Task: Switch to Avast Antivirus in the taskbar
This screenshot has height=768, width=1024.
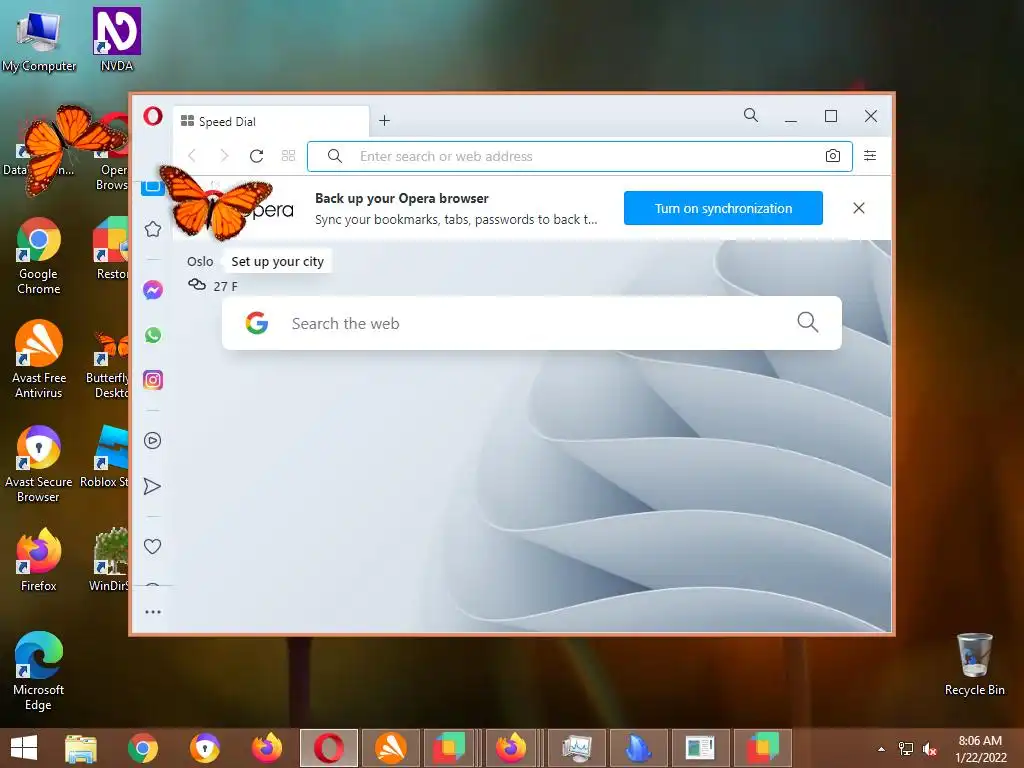Action: tap(391, 748)
